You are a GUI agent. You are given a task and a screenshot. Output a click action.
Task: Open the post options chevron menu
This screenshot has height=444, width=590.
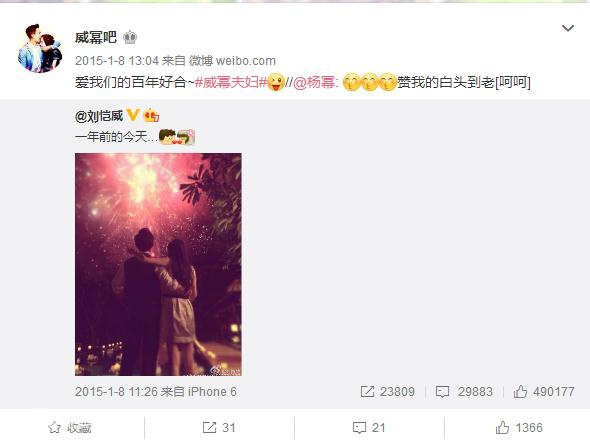click(567, 28)
